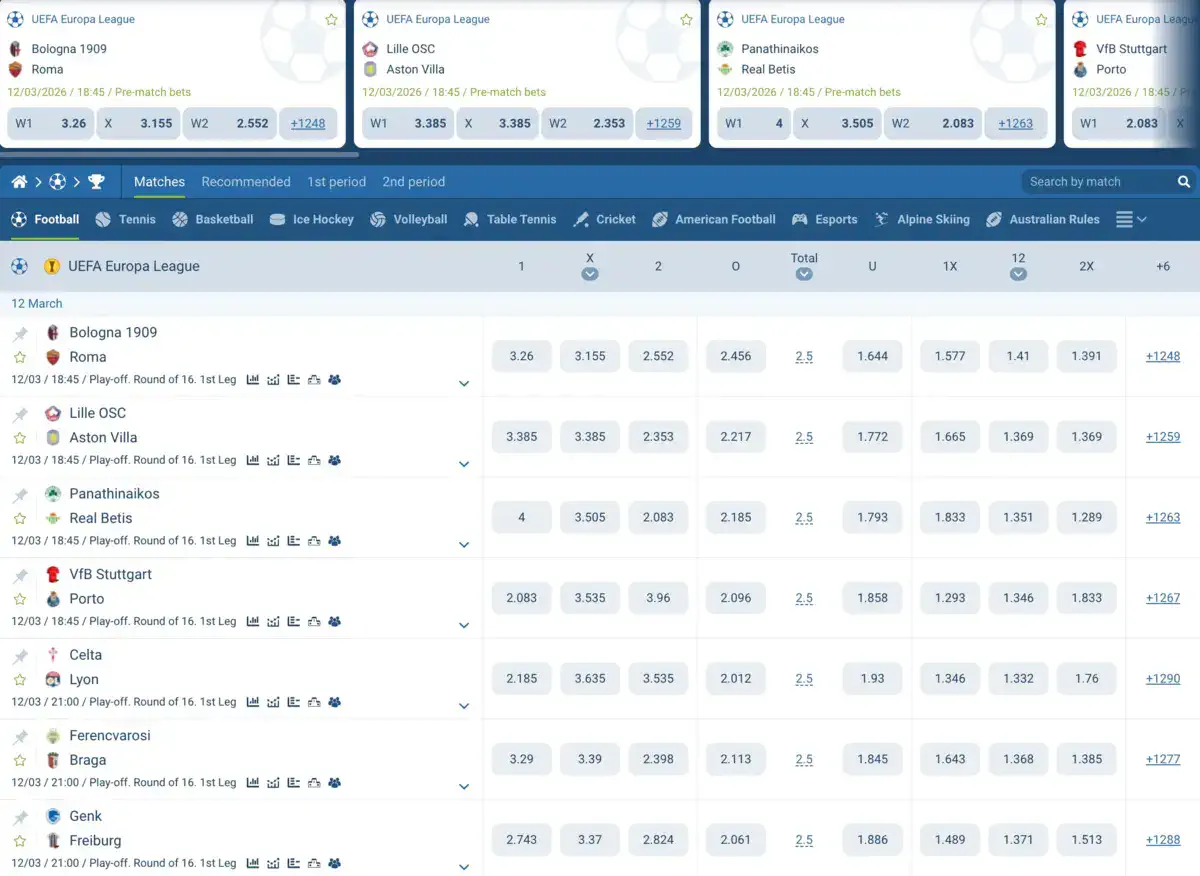1200x876 pixels.
Task: Open bar chart statistics in Ferencvarosi row
Action: click(253, 783)
